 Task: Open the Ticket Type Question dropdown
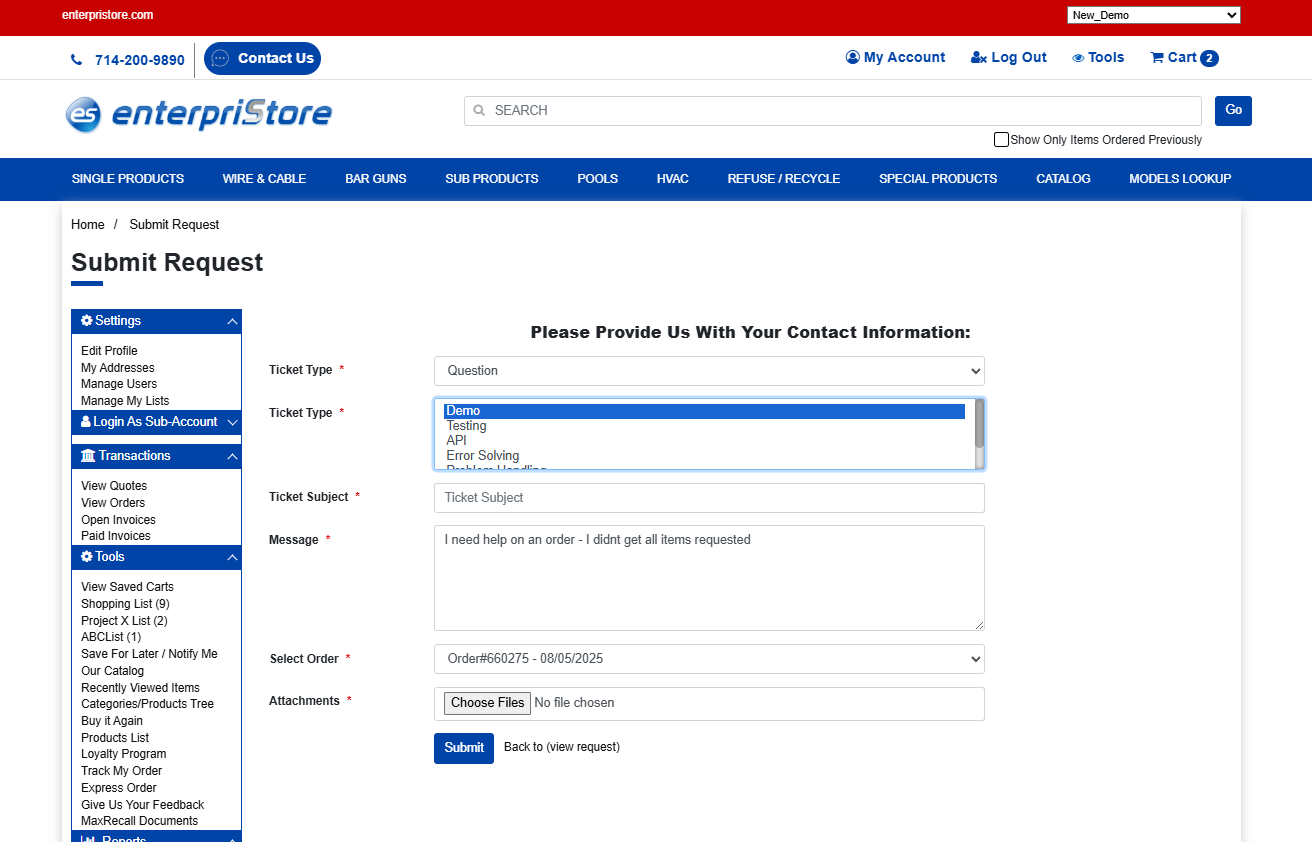coord(709,371)
